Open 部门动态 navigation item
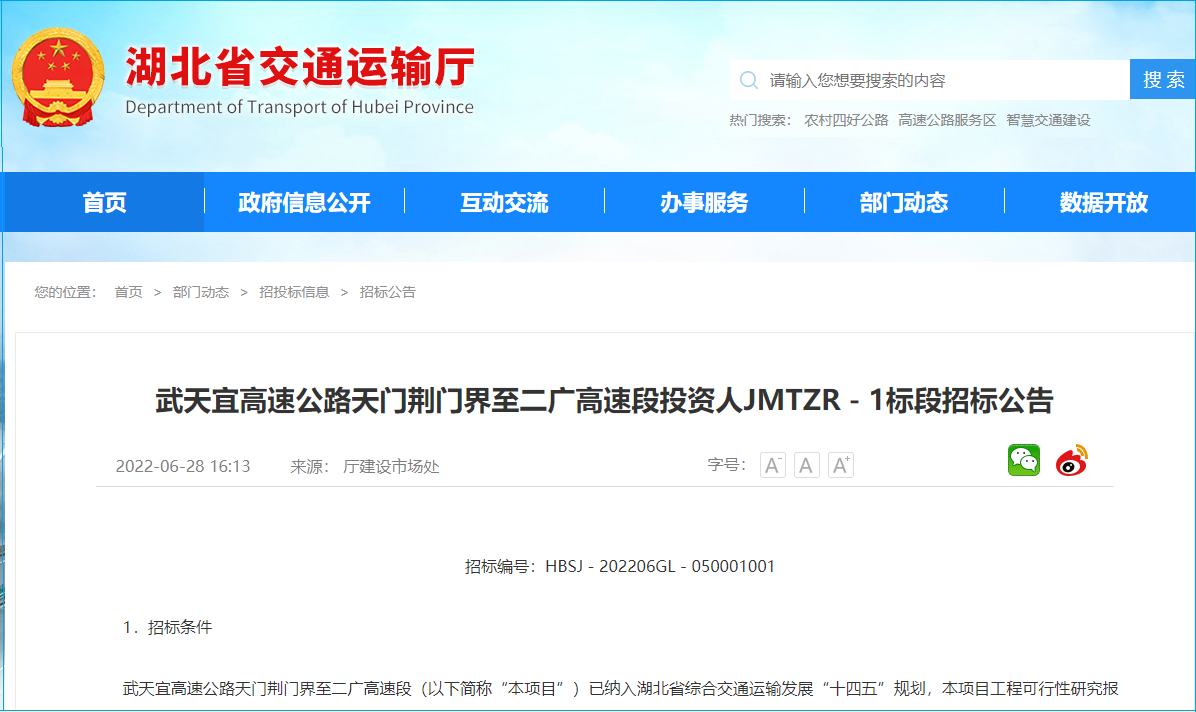 tap(904, 203)
